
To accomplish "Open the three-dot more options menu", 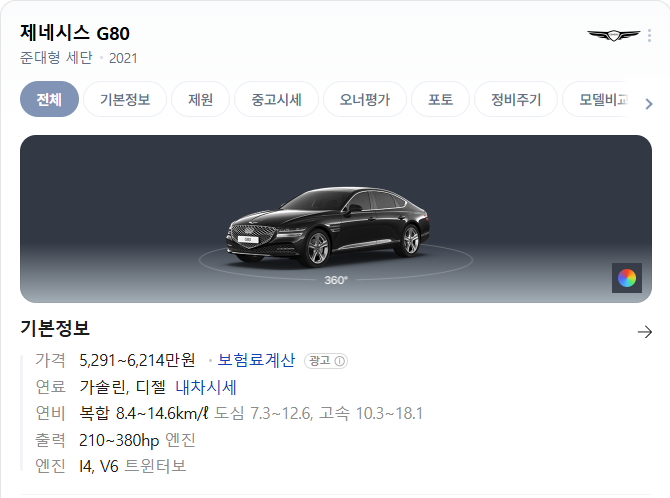I will [x=649, y=35].
